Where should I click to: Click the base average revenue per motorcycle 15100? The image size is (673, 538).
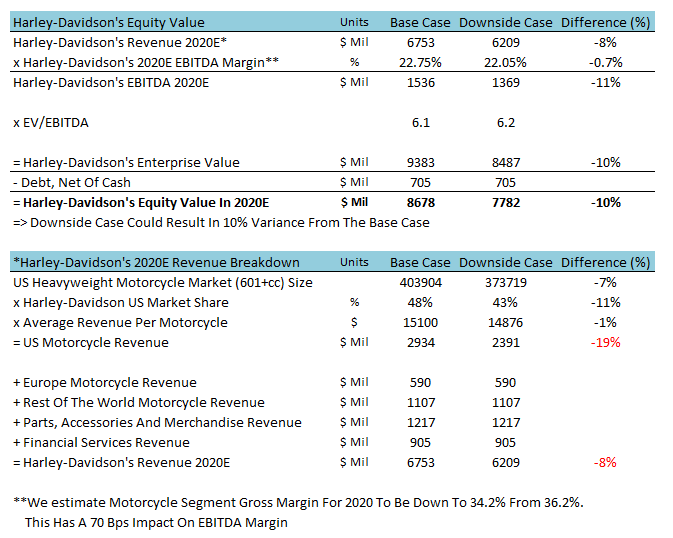420,322
